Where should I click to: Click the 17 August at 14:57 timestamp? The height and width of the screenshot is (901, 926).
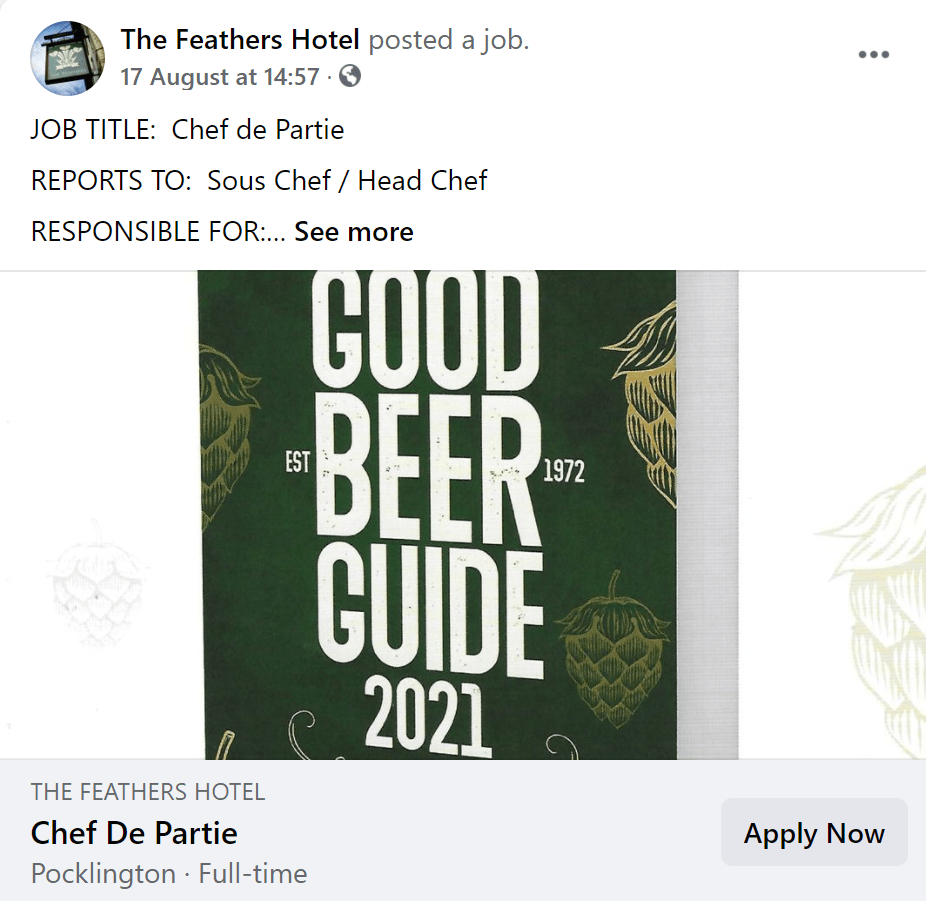pos(220,76)
